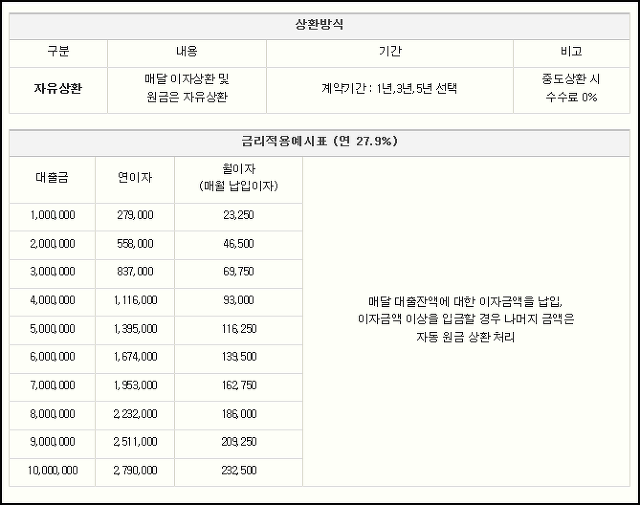Image resolution: width=640 pixels, height=505 pixels.
Task: Click 매달 대출잔액에 대한 이자금액을 납입 line
Action: (465, 302)
